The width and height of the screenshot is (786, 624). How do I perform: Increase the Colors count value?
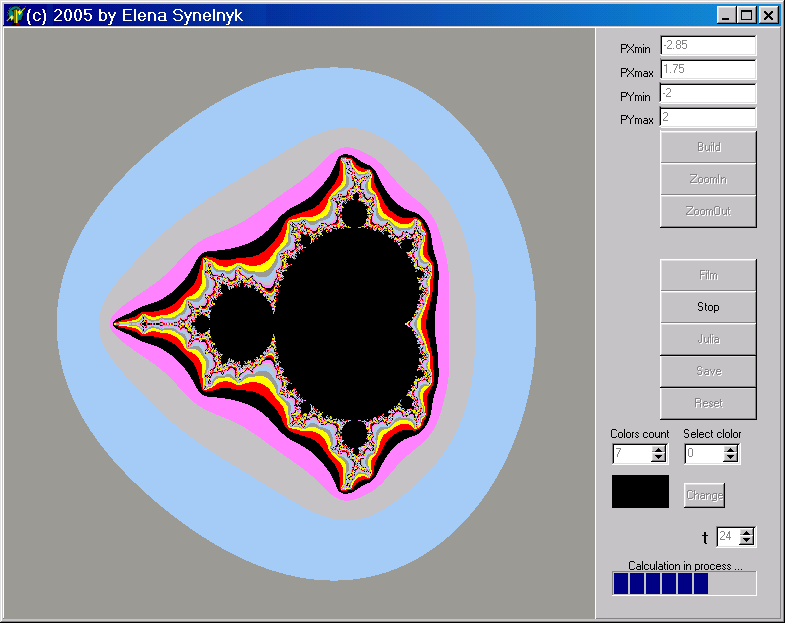click(x=658, y=449)
